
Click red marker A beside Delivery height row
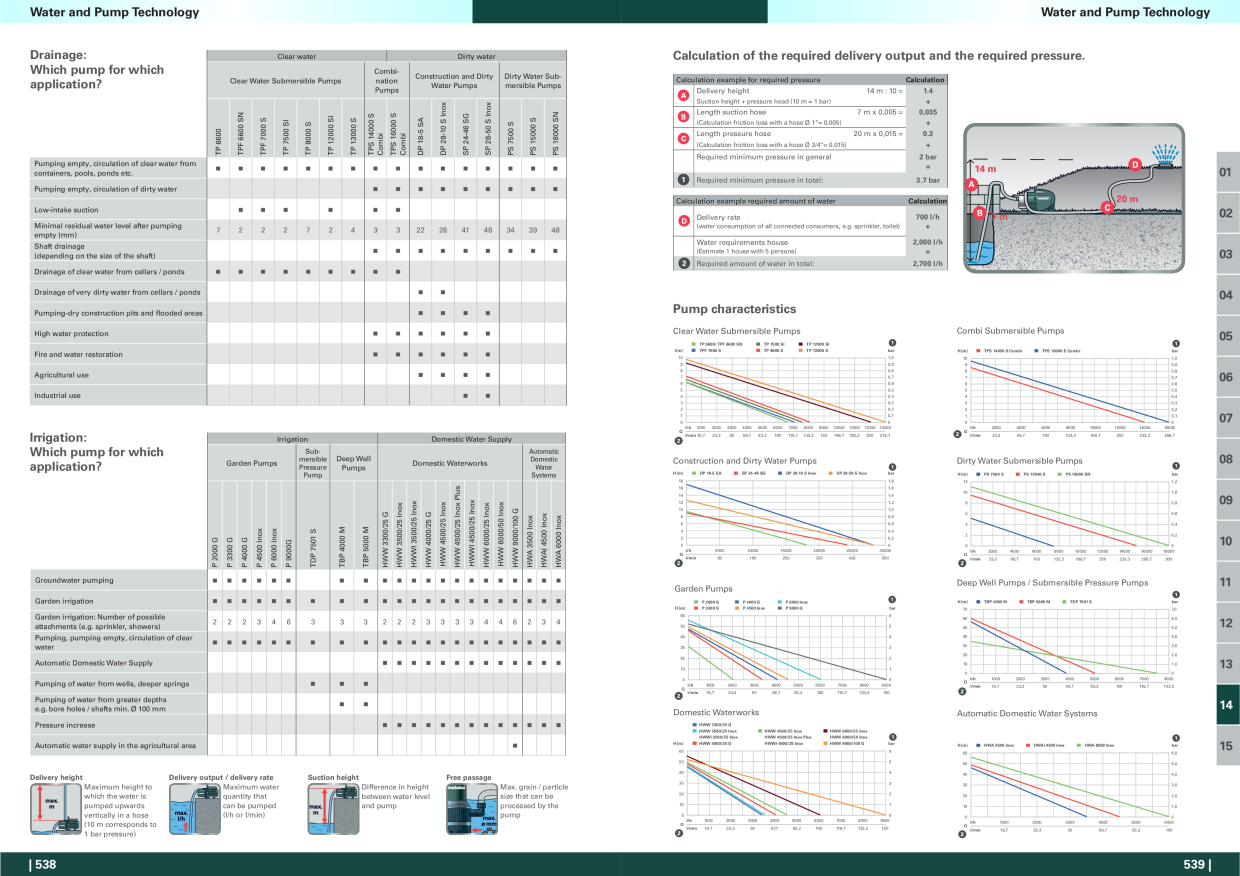tap(683, 95)
